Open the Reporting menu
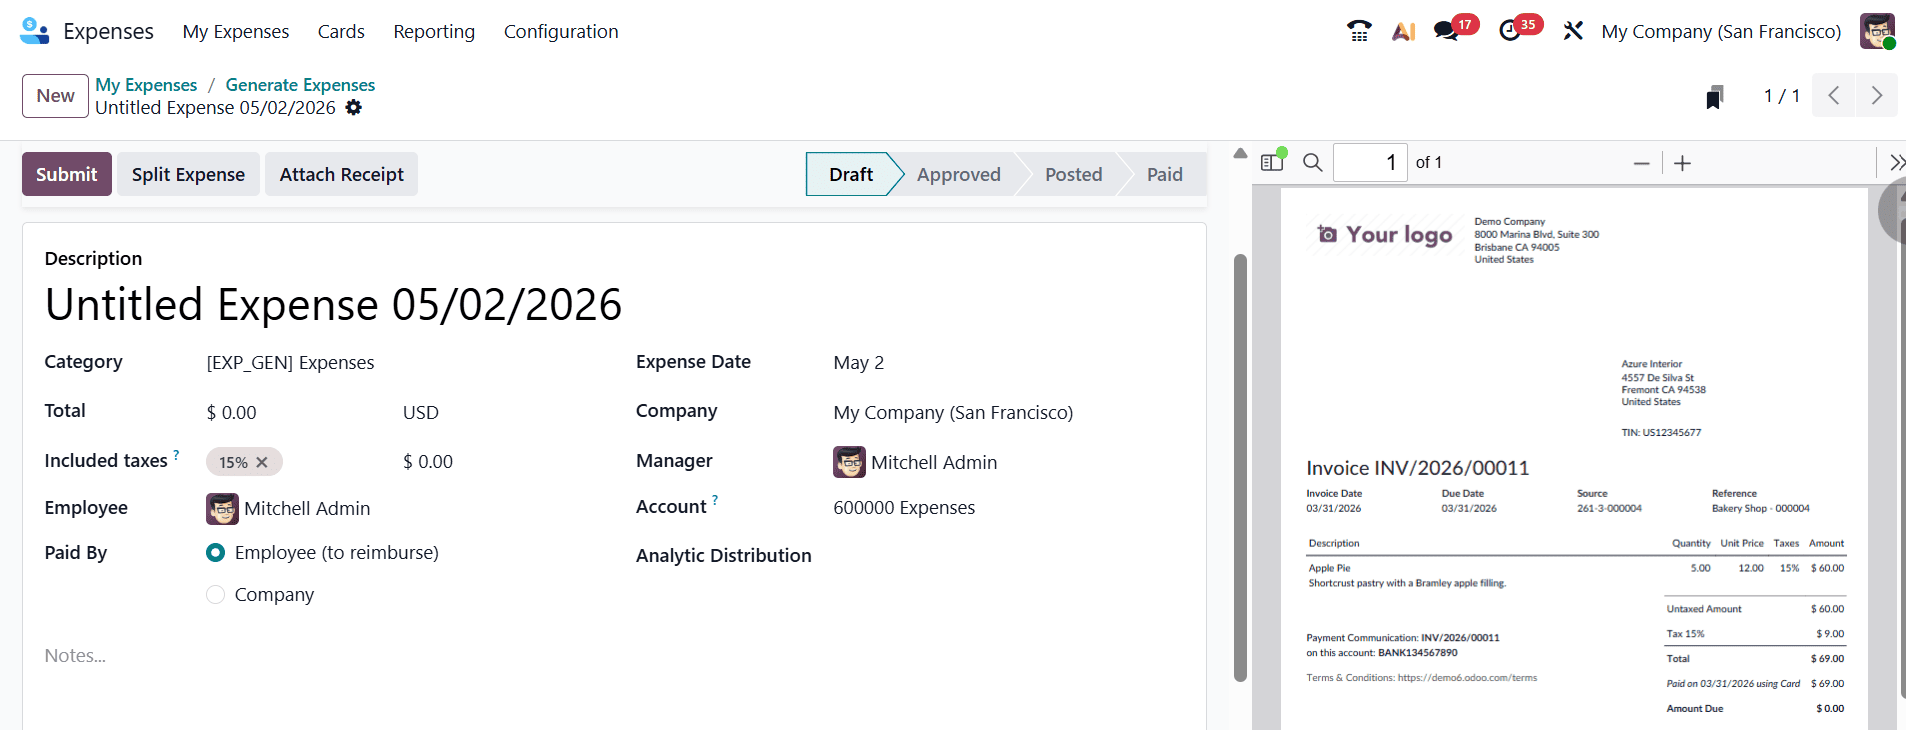Image resolution: width=1906 pixels, height=730 pixels. pos(434,31)
